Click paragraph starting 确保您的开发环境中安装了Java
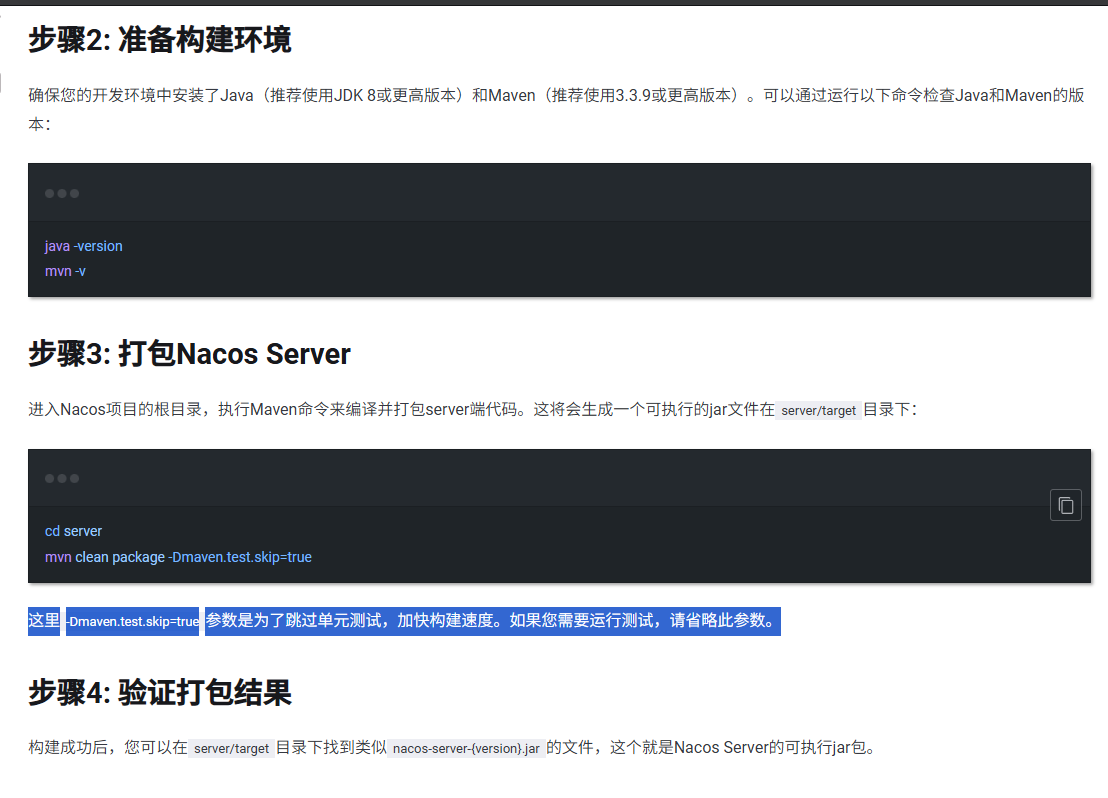Image resolution: width=1108 pixels, height=798 pixels. point(557,110)
